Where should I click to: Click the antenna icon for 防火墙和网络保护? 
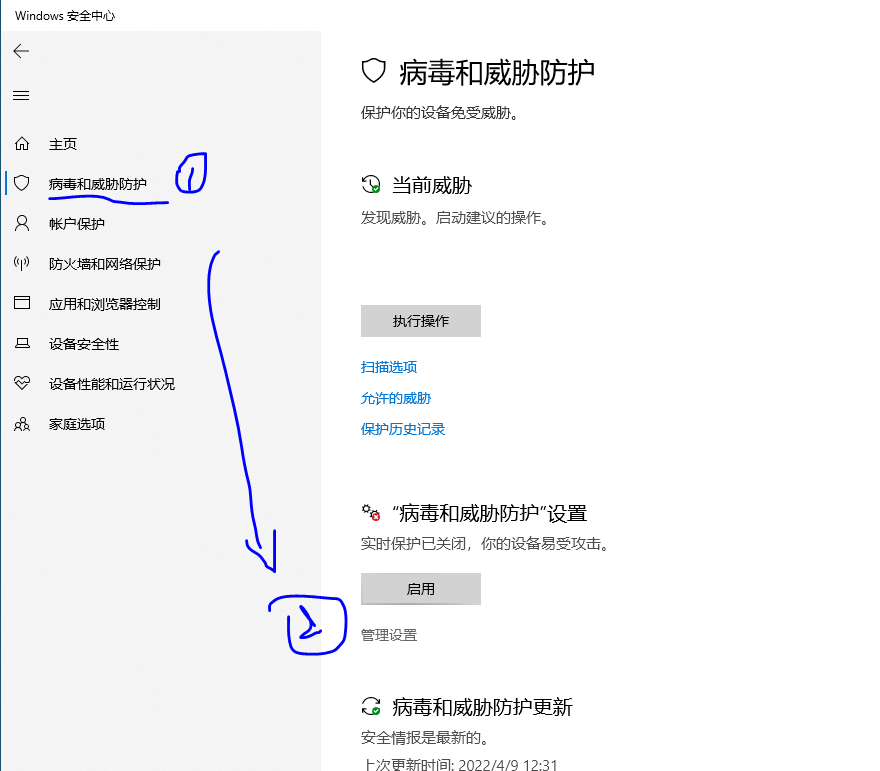pyautogui.click(x=22, y=263)
